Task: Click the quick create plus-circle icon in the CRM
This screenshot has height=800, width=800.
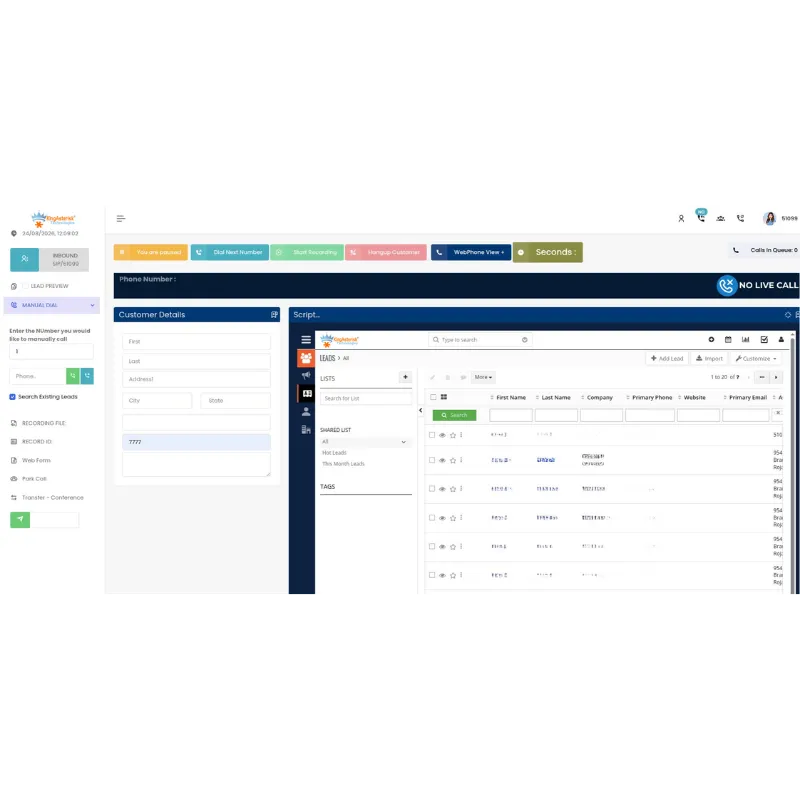Action: click(x=711, y=340)
